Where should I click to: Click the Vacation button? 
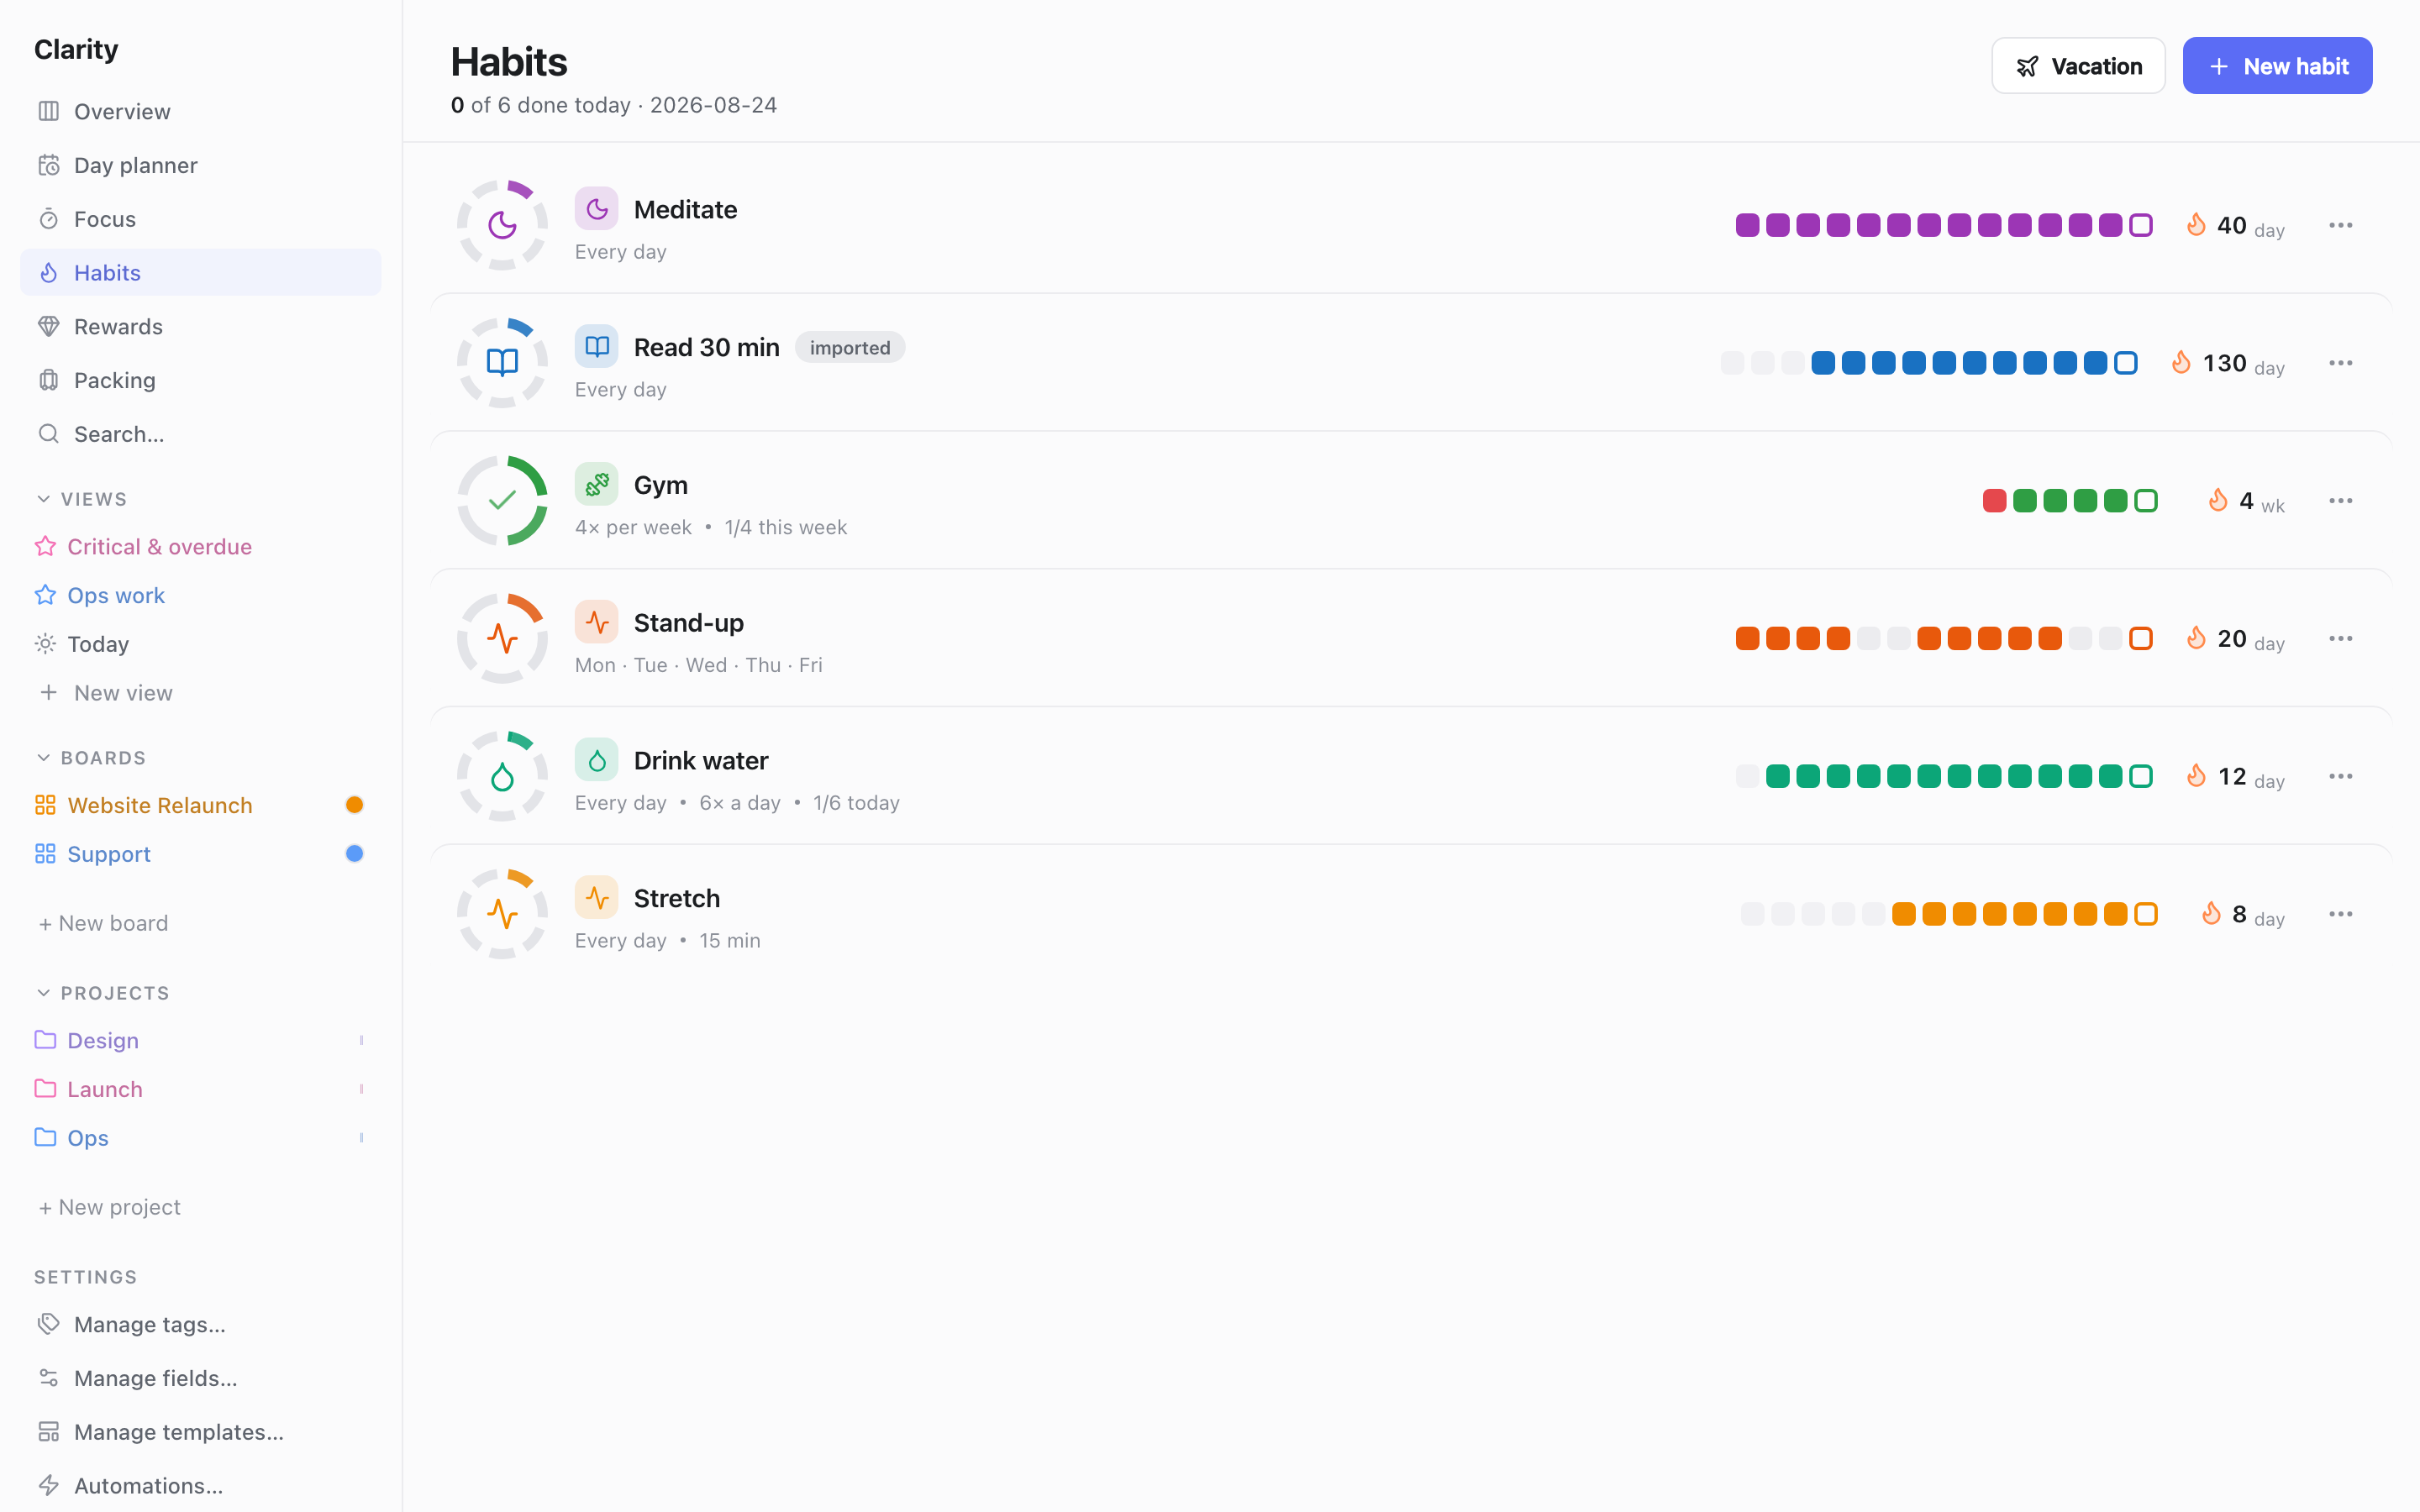[2078, 66]
